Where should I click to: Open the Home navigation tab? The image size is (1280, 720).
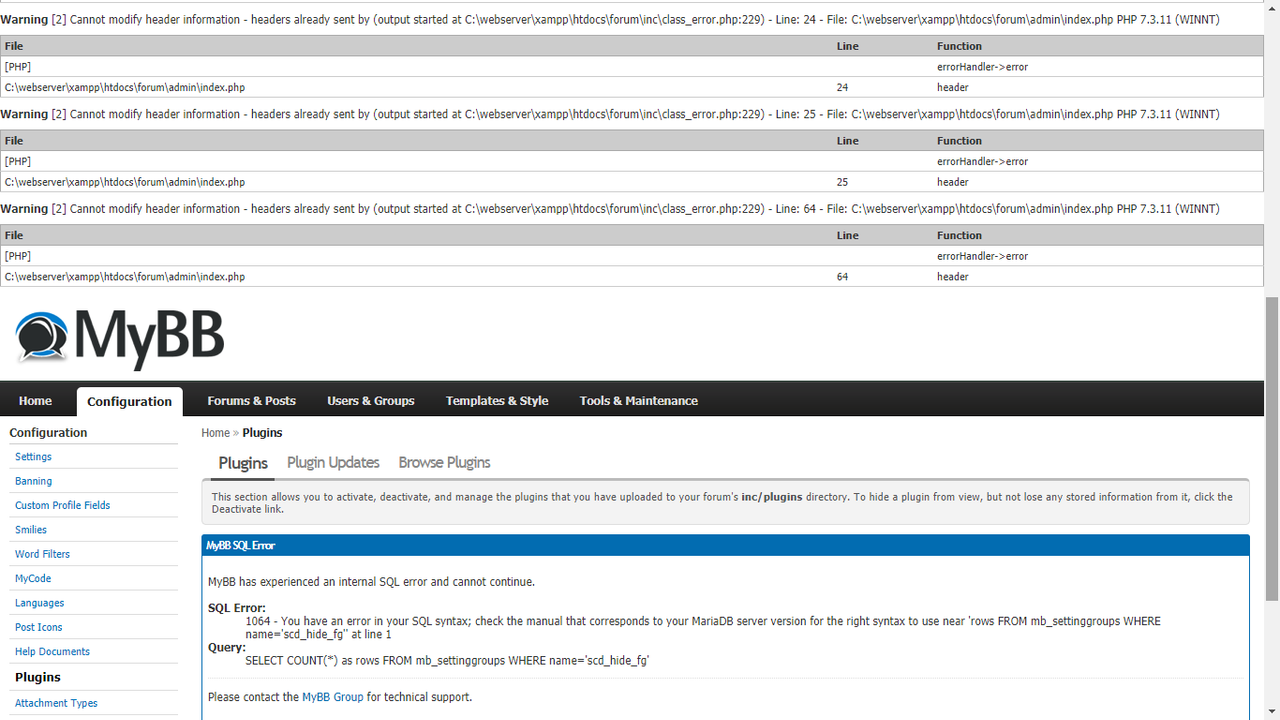[35, 401]
